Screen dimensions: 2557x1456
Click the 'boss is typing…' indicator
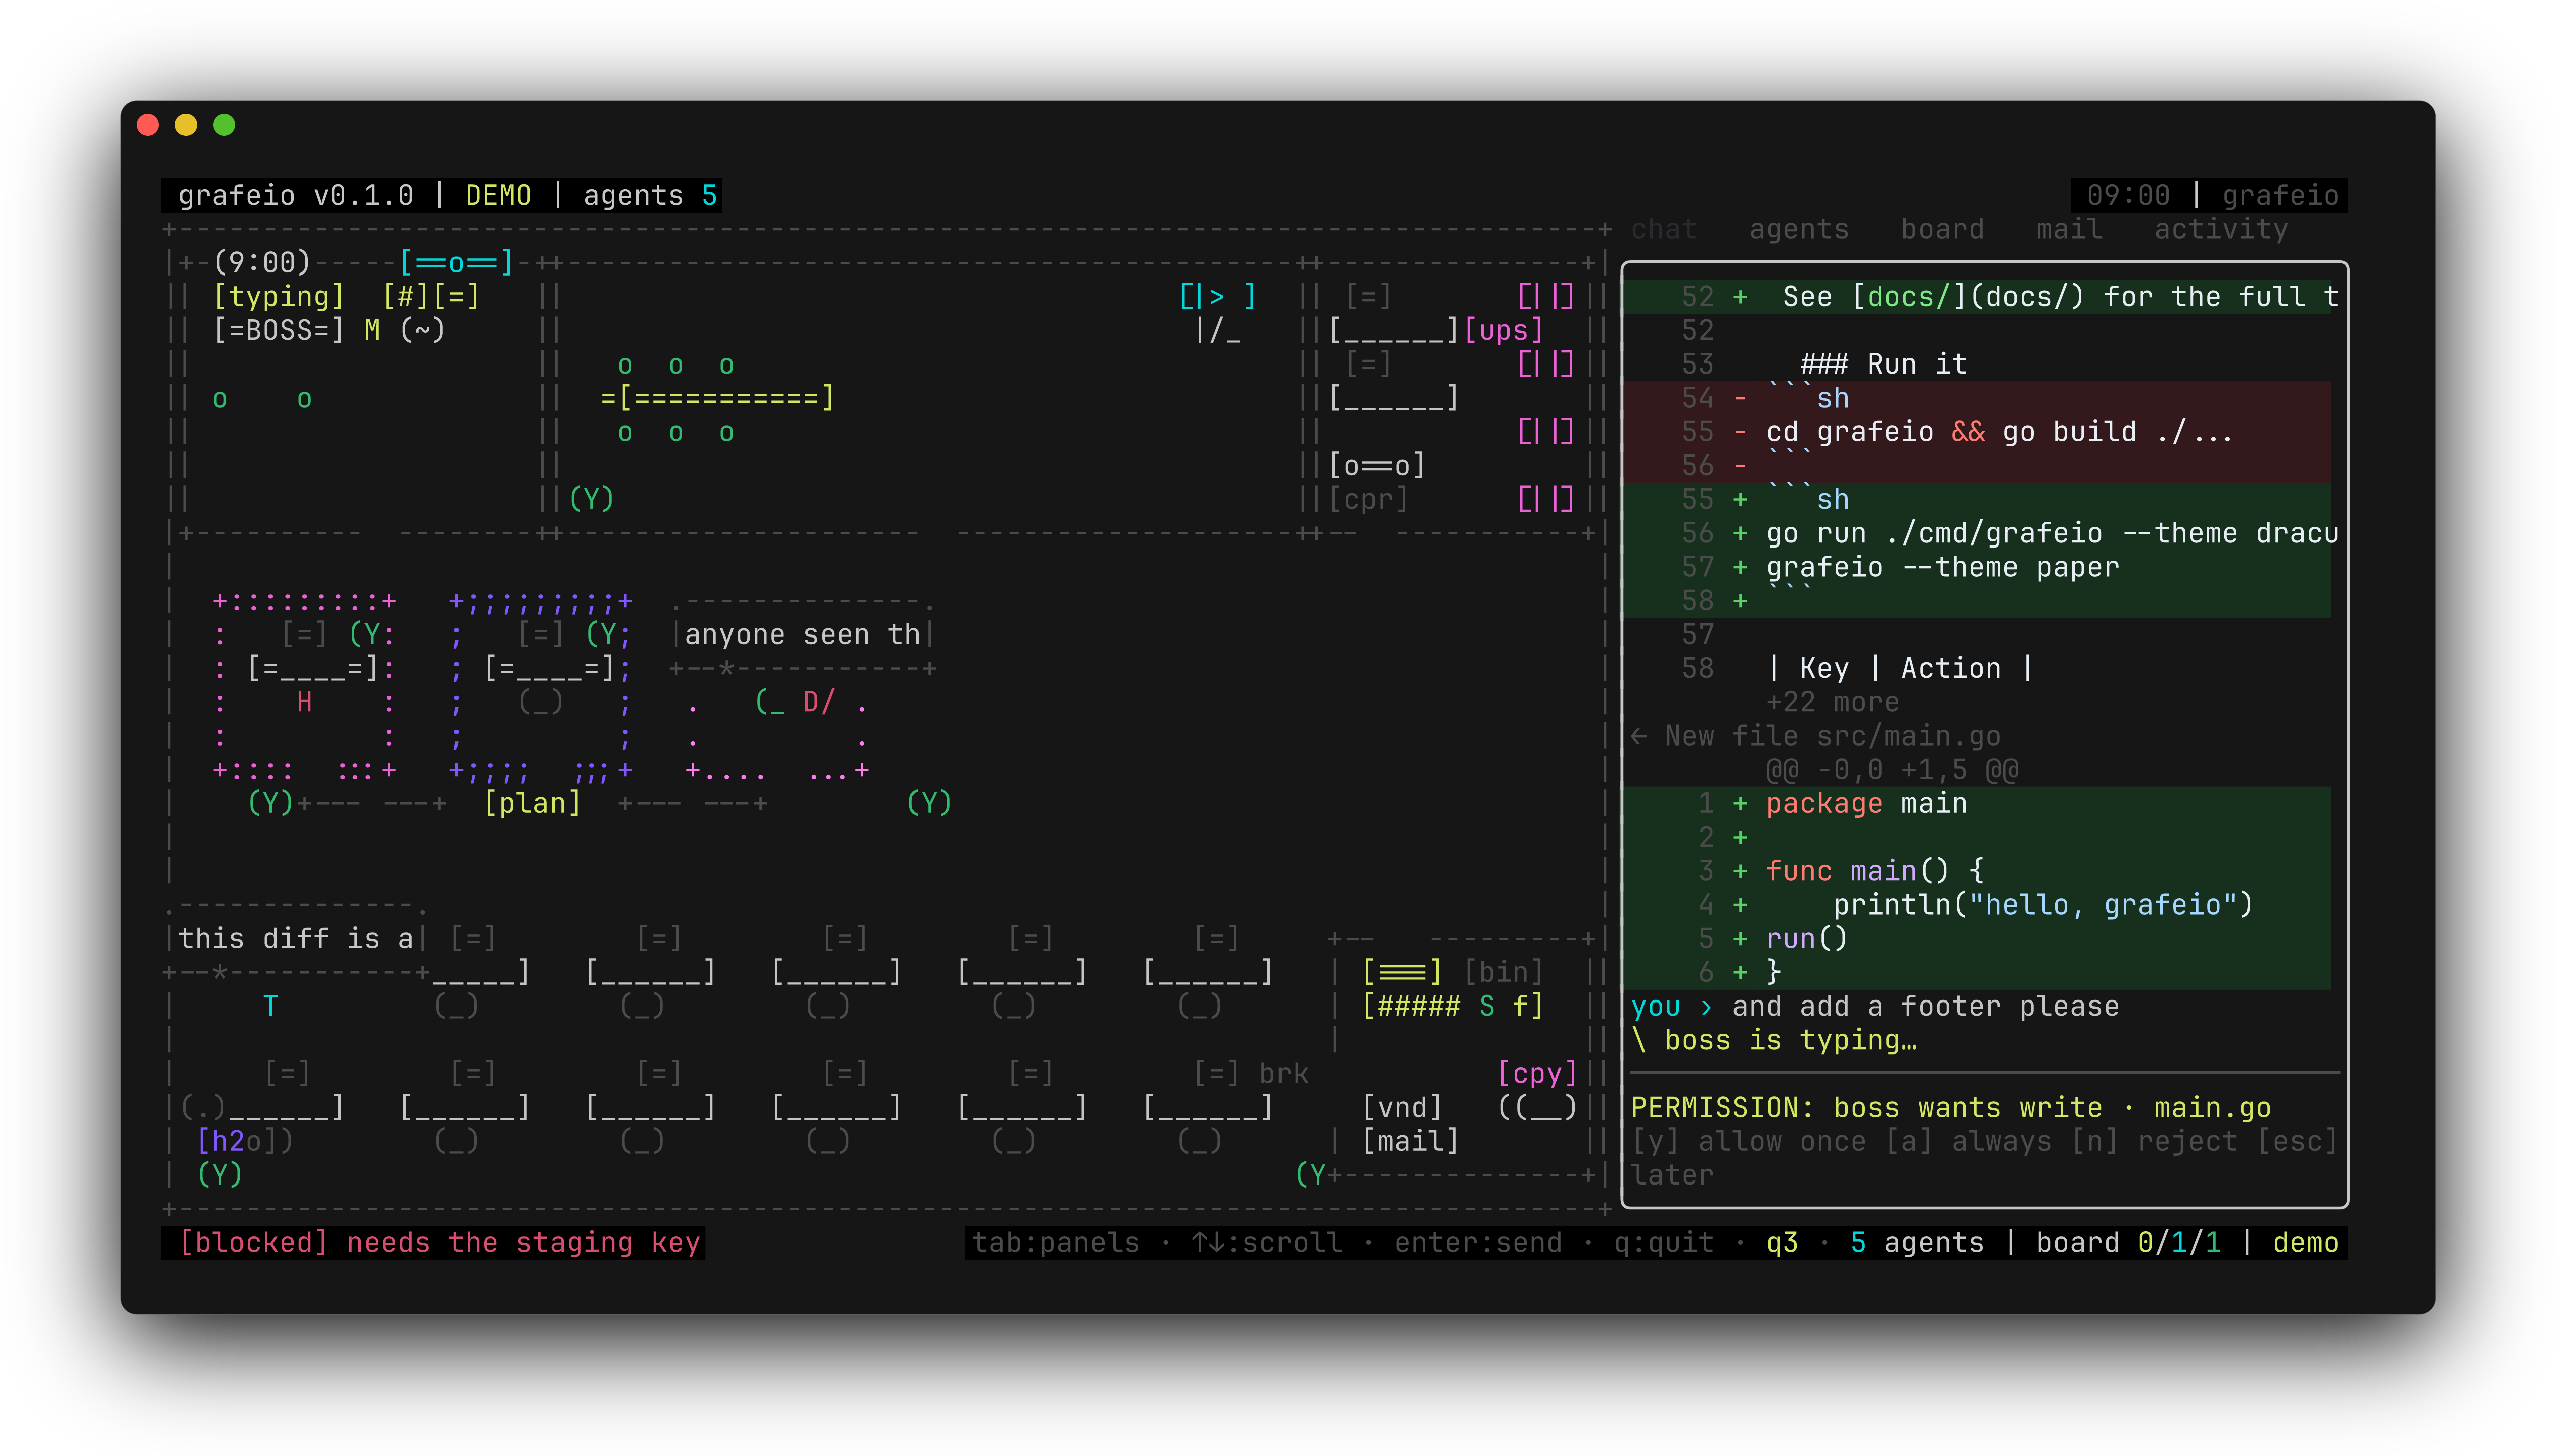point(1790,1040)
